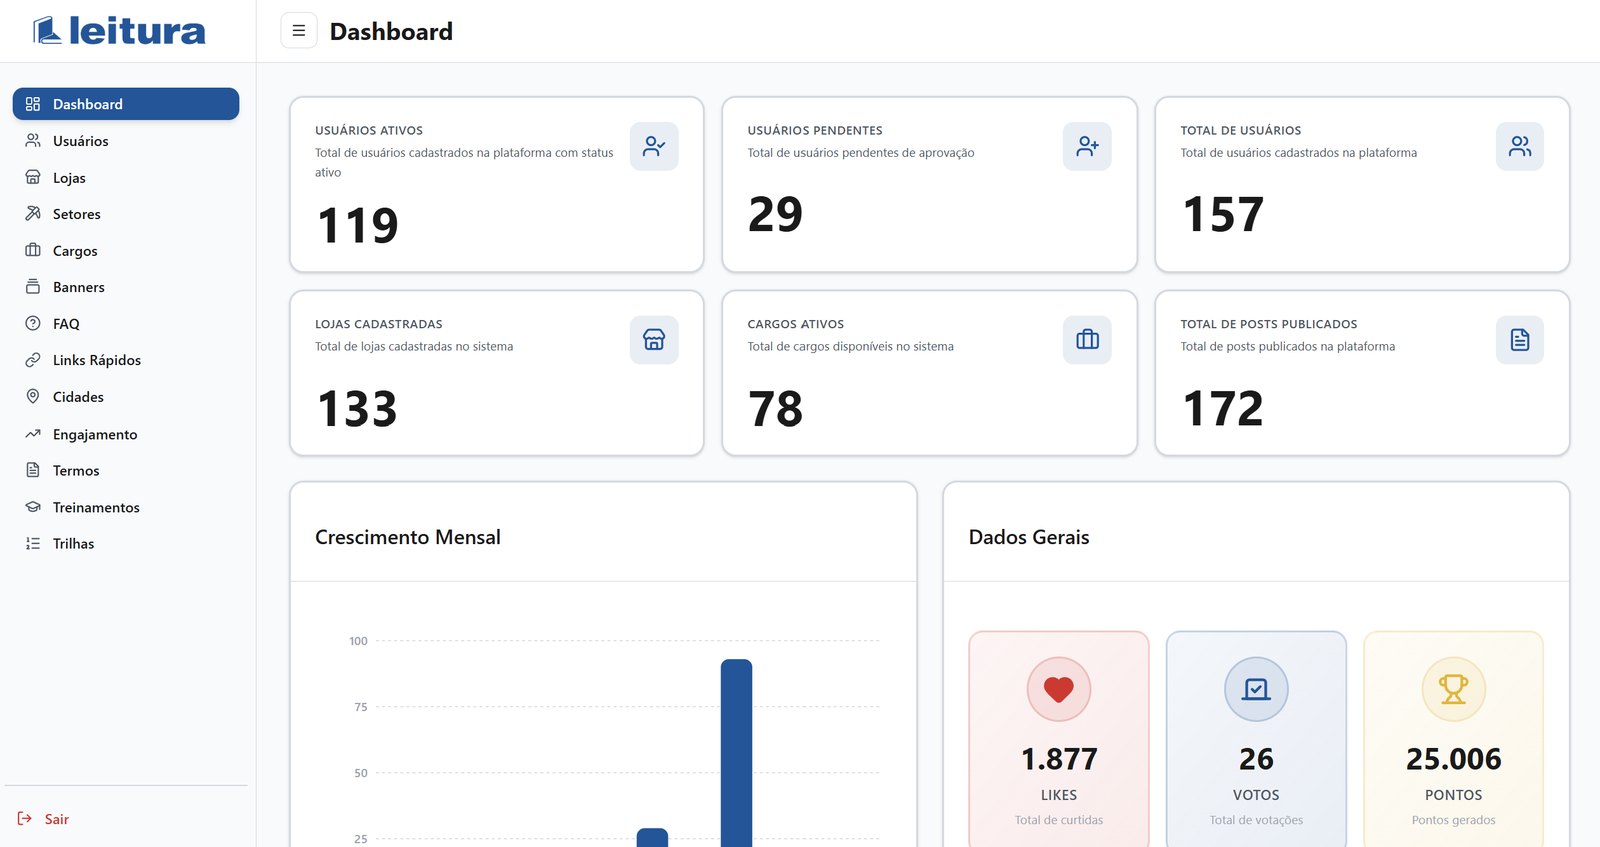Image resolution: width=1600 pixels, height=847 pixels.
Task: Open the Usuários menu item
Action: [x=126, y=141]
